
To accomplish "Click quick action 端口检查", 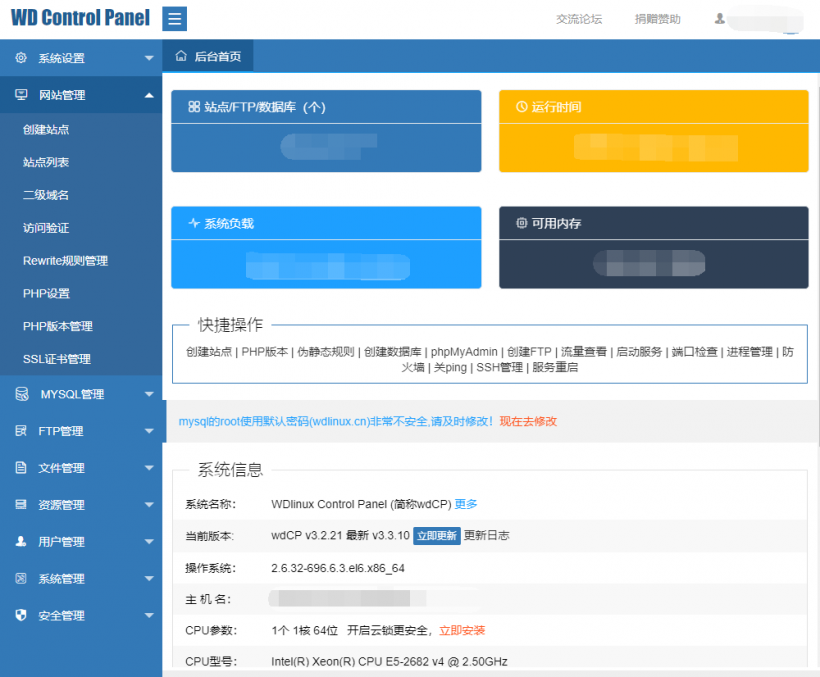I will coord(694,352).
